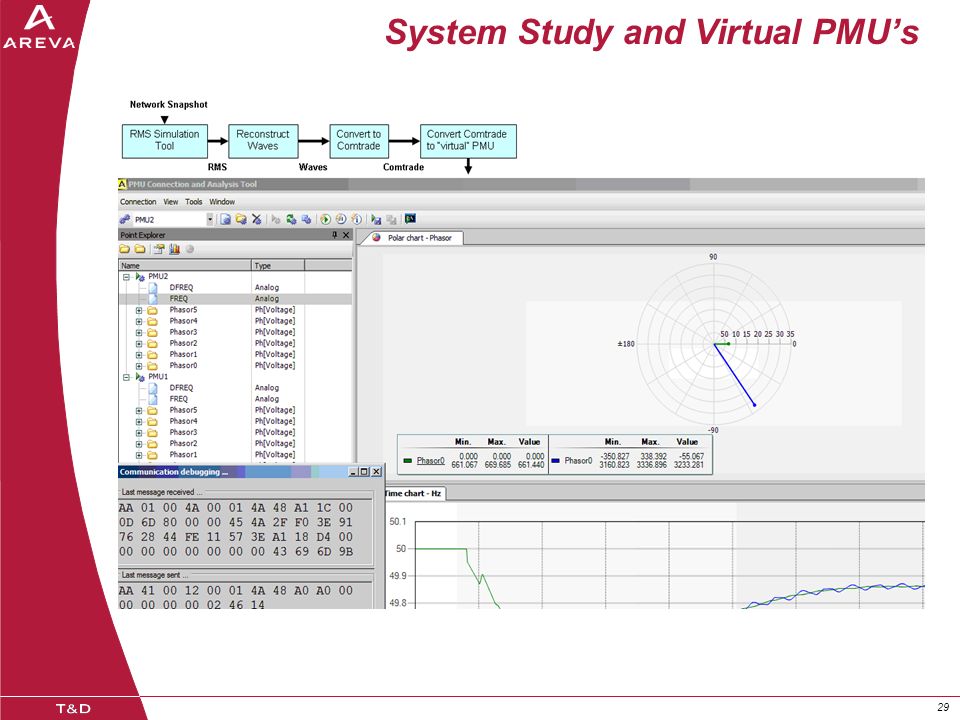960x720 pixels.
Task: Click the properties icon in Point Explorer toolbar
Action: click(x=159, y=249)
